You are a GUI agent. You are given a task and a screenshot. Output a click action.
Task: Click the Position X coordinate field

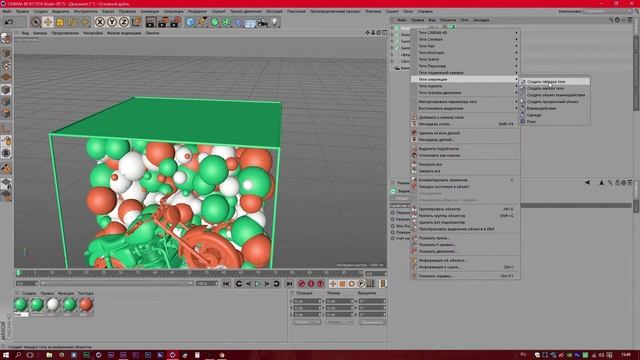pos(307,301)
